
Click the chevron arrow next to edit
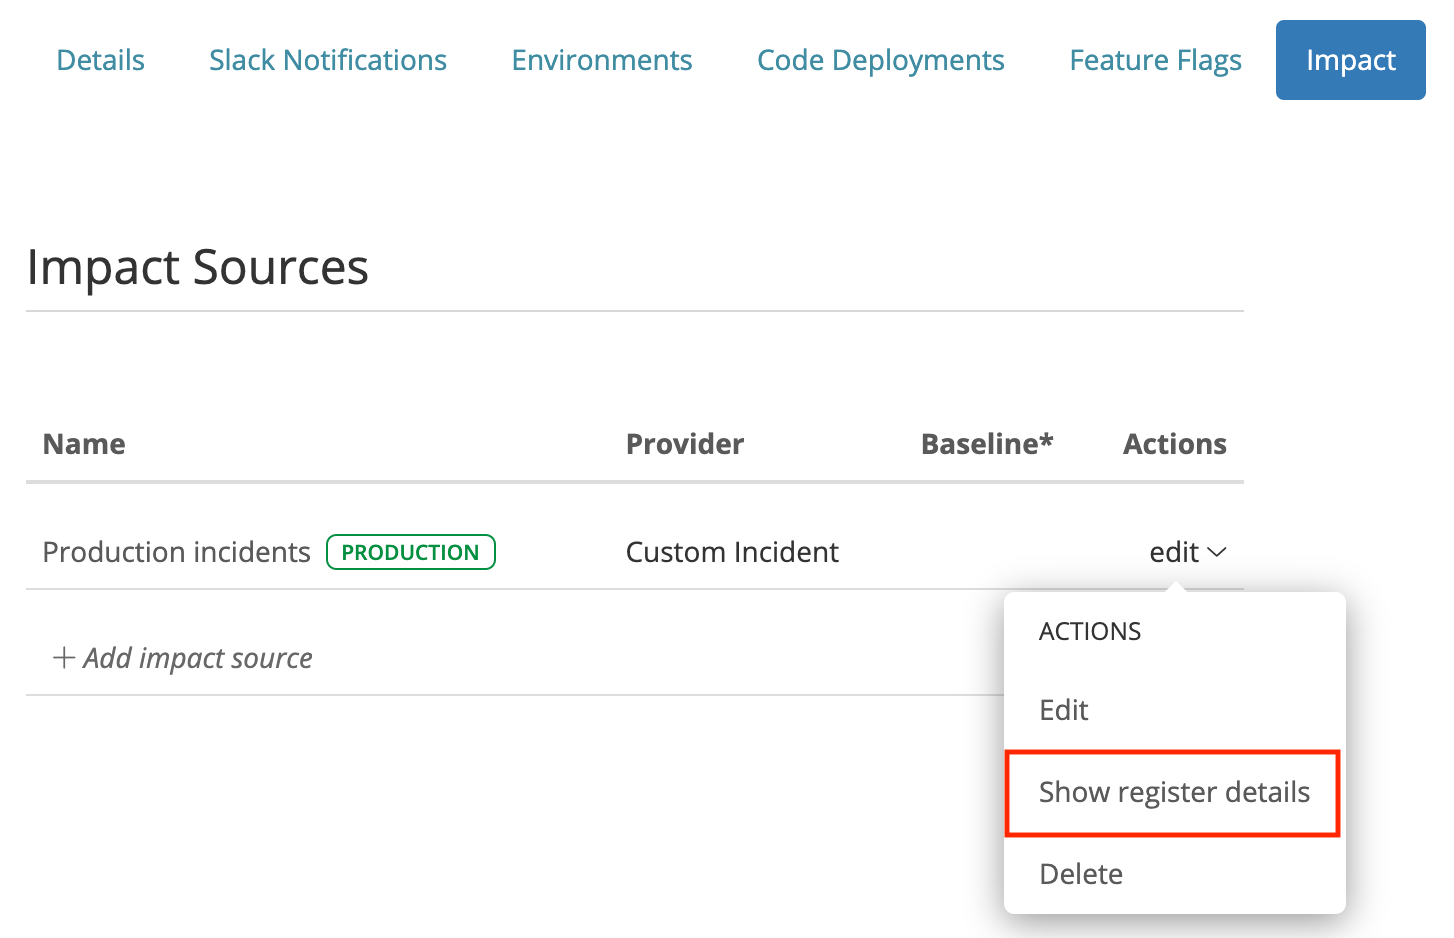point(1217,552)
